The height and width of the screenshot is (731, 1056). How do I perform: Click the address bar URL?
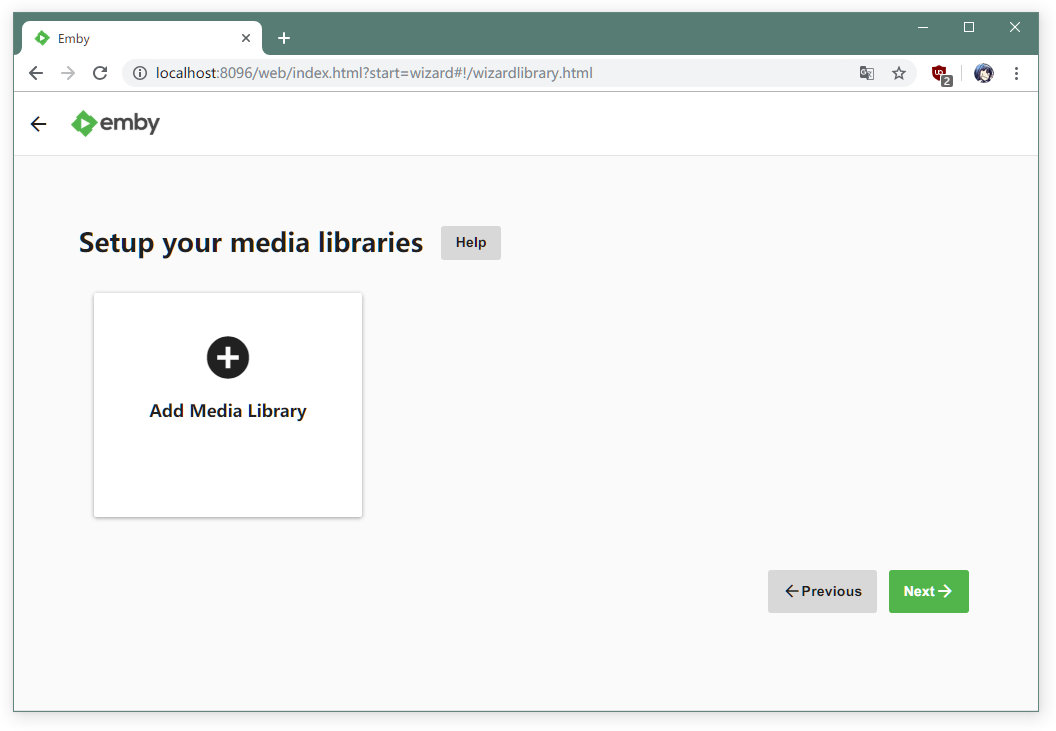pos(374,73)
